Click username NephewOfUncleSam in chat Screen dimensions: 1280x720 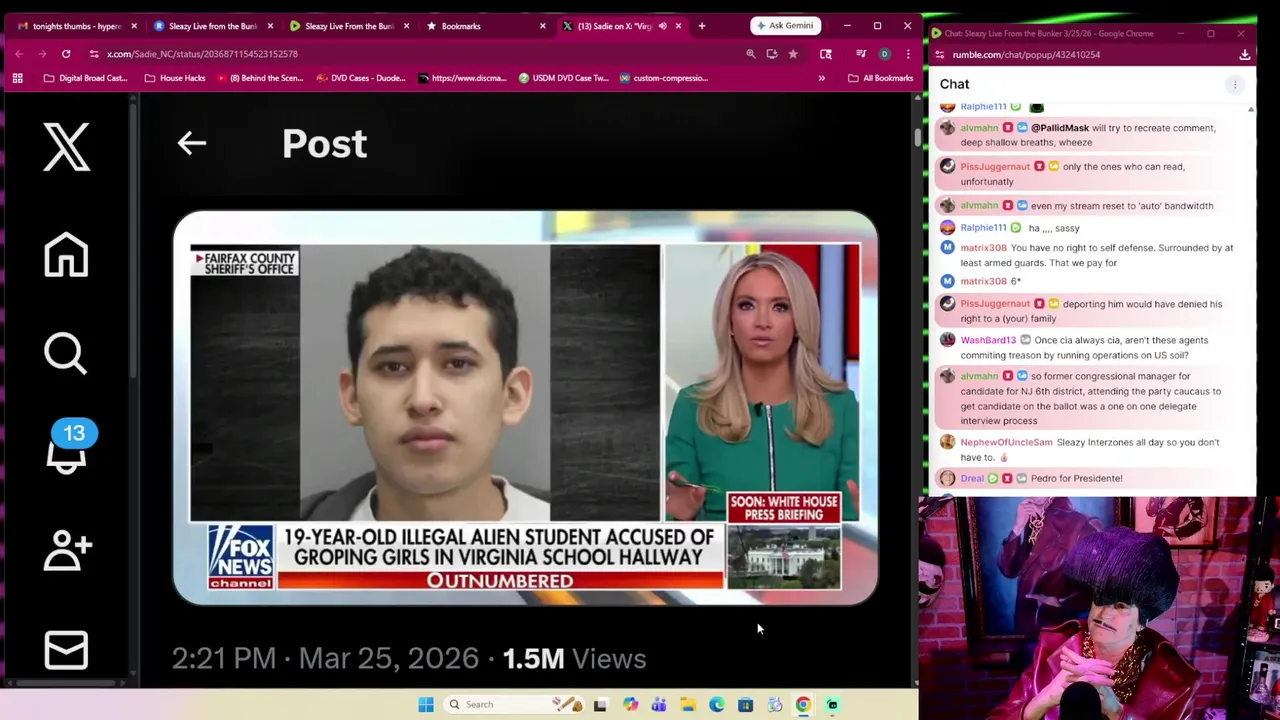point(1006,442)
